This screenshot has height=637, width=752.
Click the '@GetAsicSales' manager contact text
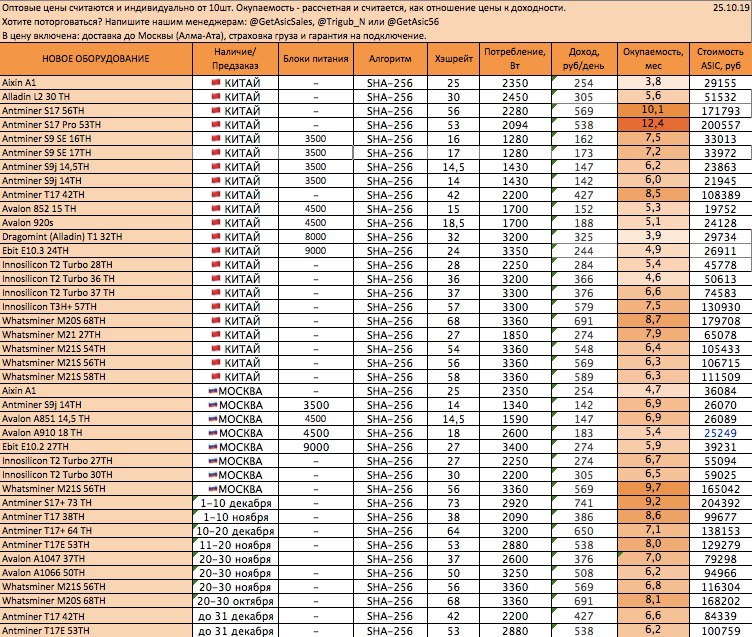282,22
